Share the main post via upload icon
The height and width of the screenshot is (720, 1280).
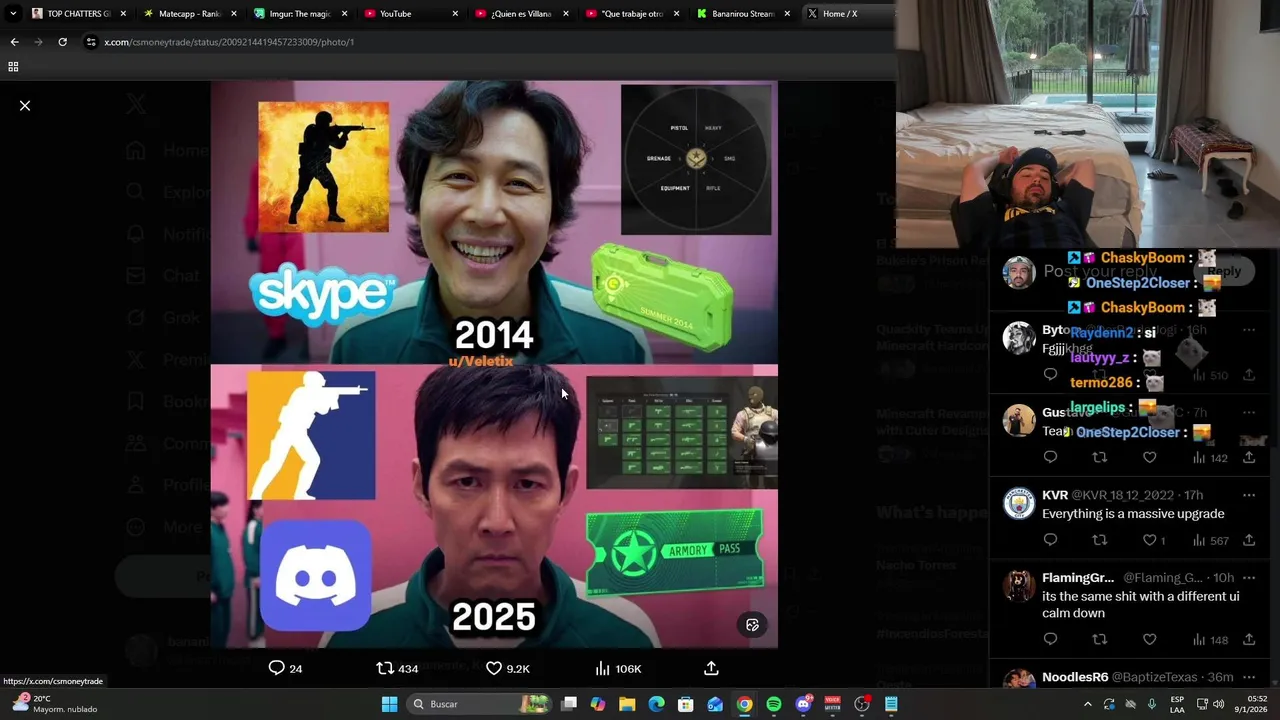(711, 668)
